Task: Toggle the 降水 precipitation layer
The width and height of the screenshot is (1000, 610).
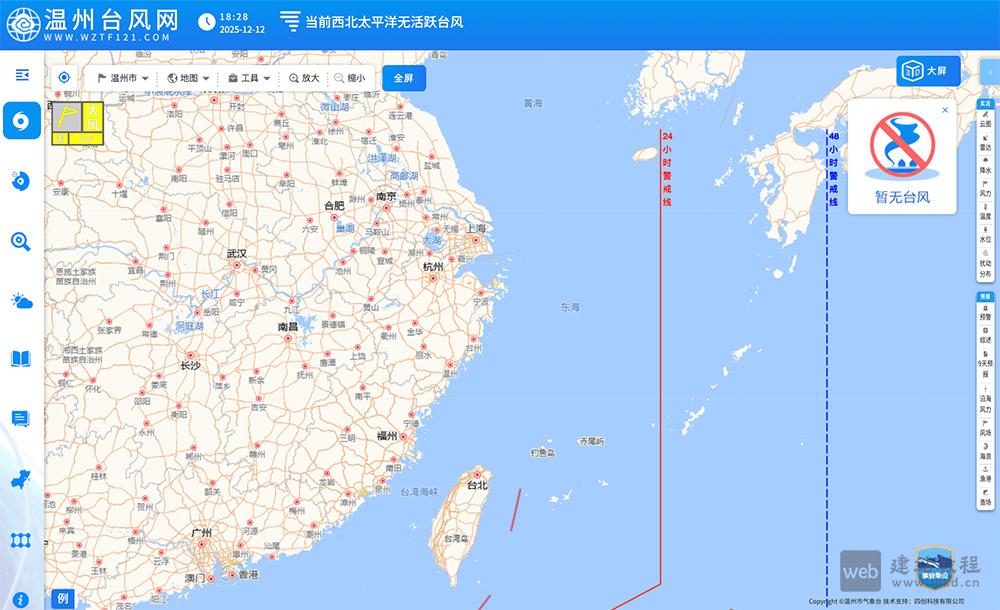Action: [985, 166]
